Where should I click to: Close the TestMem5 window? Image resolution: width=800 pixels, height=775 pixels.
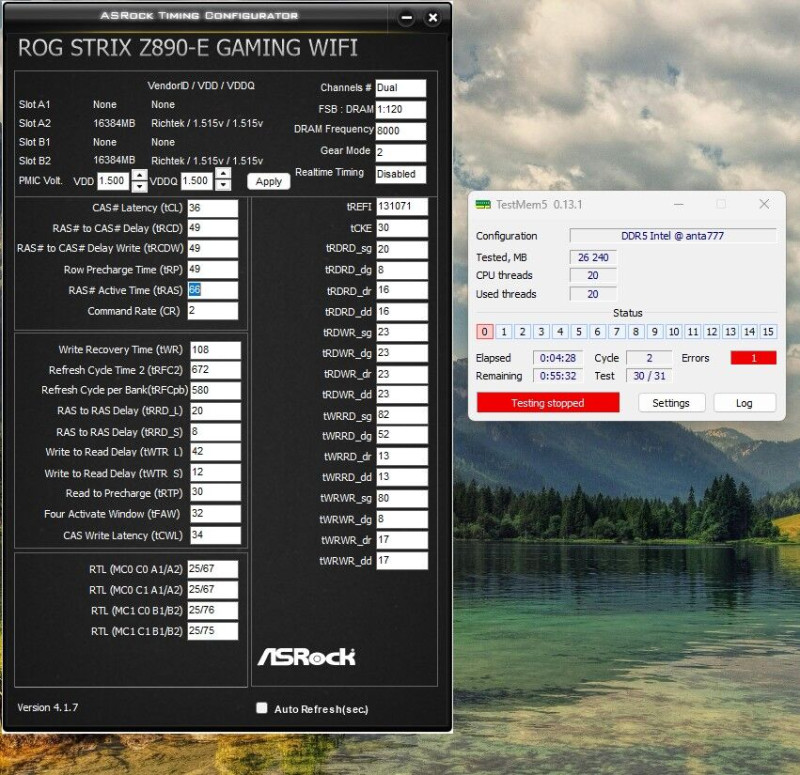764,204
